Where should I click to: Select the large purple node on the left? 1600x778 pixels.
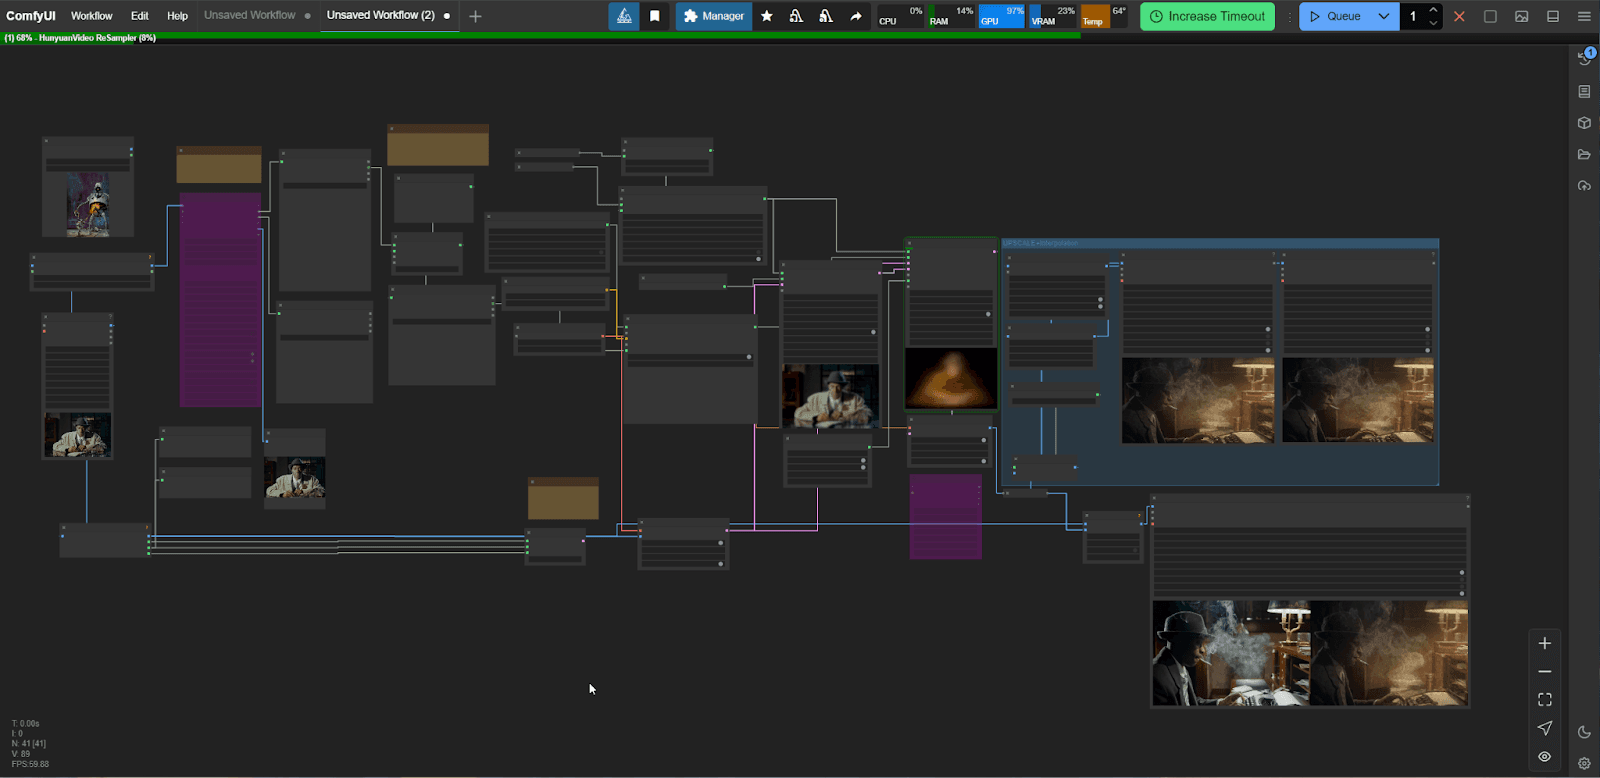tap(220, 300)
